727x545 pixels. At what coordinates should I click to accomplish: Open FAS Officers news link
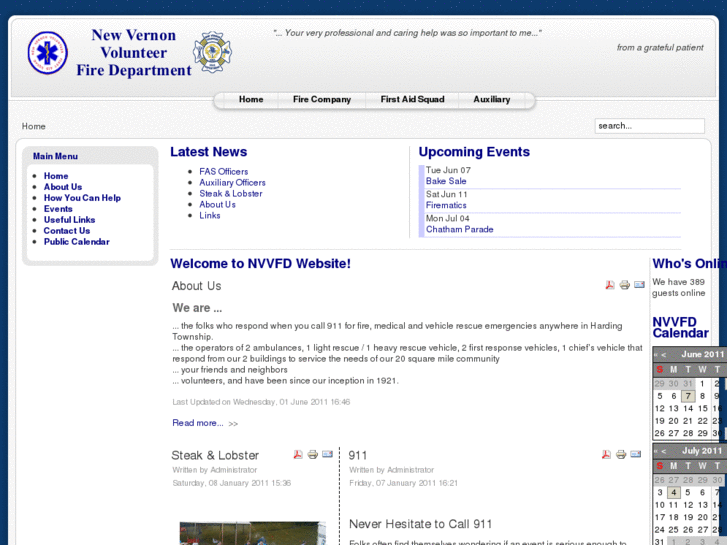tap(223, 172)
